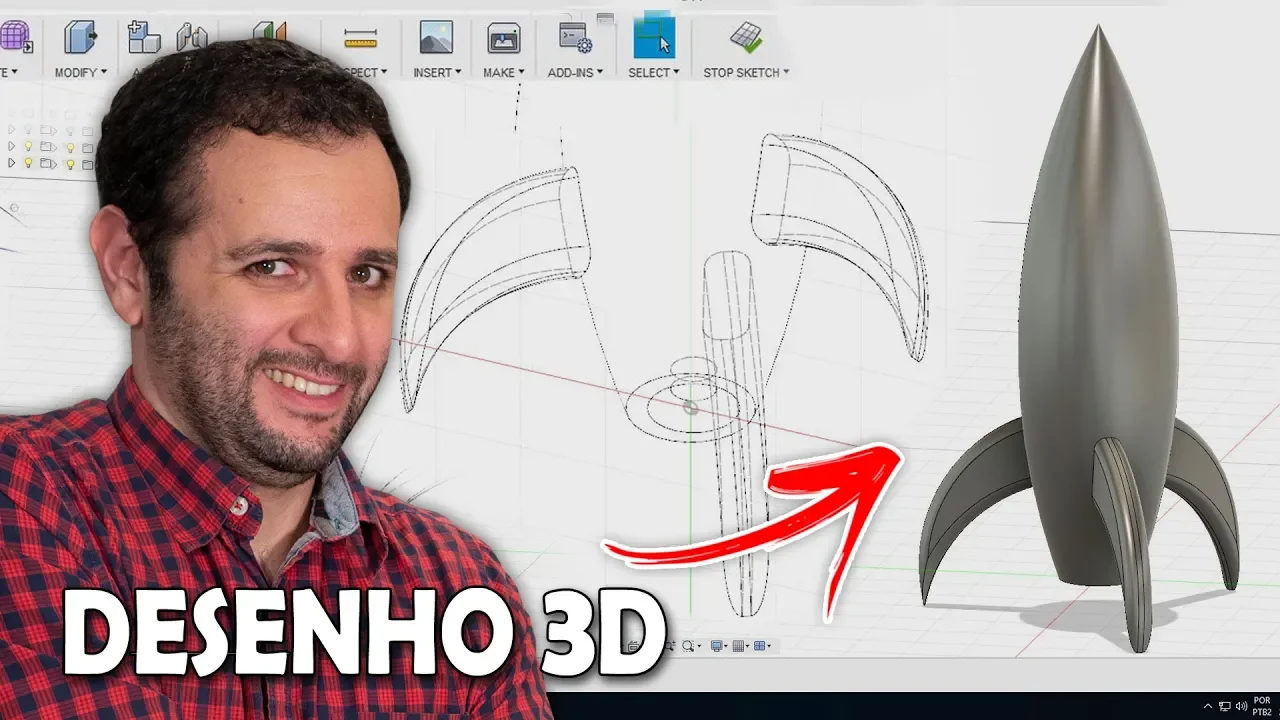Open the INSPECT dropdown menu
This screenshot has width=1280, height=720.
(x=365, y=73)
